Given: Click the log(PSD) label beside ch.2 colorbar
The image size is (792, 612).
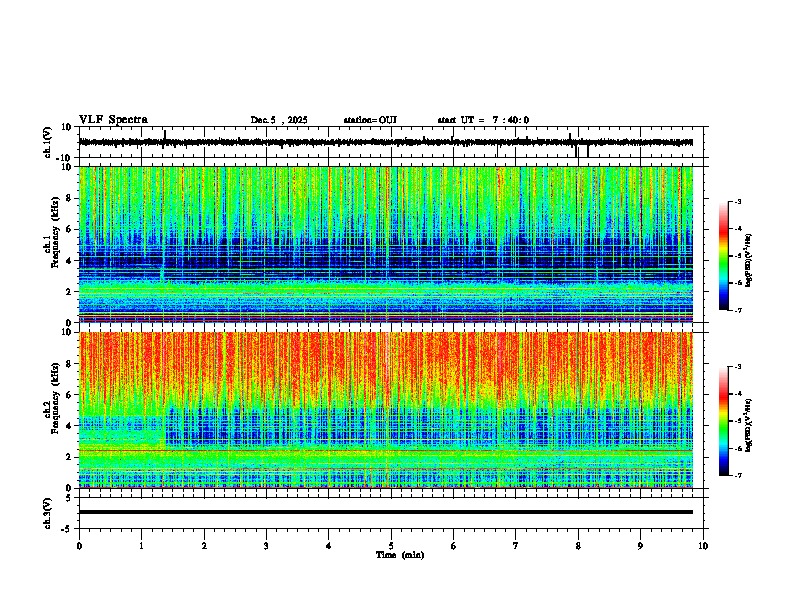Looking at the screenshot, I should [749, 426].
